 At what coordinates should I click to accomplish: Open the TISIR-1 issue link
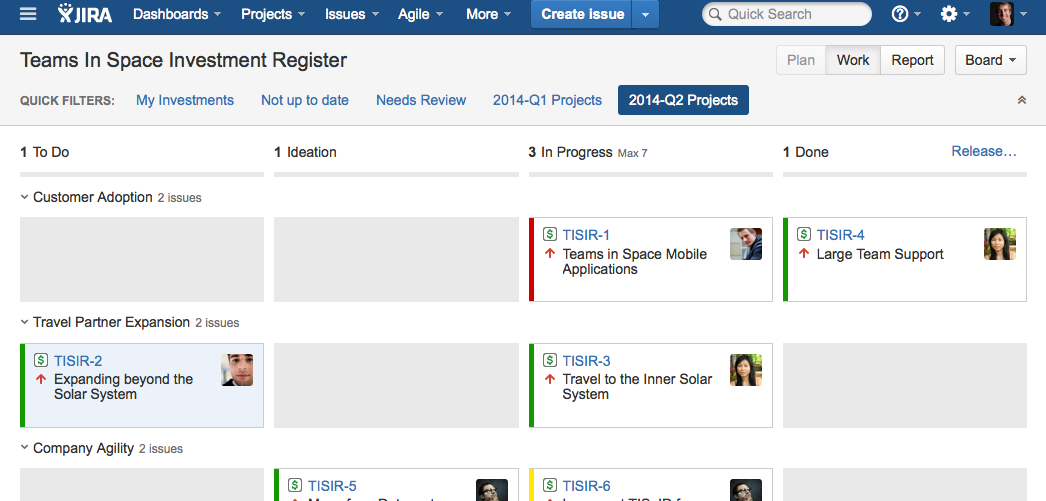(586, 235)
